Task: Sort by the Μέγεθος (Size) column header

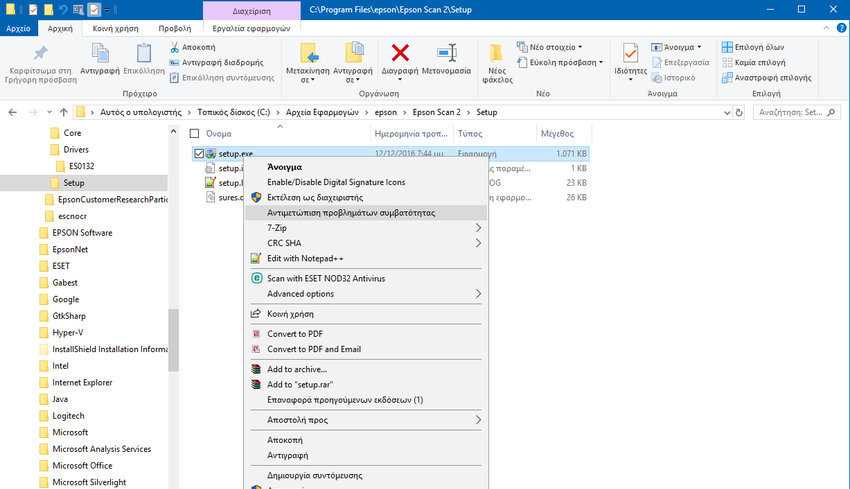Action: click(562, 133)
